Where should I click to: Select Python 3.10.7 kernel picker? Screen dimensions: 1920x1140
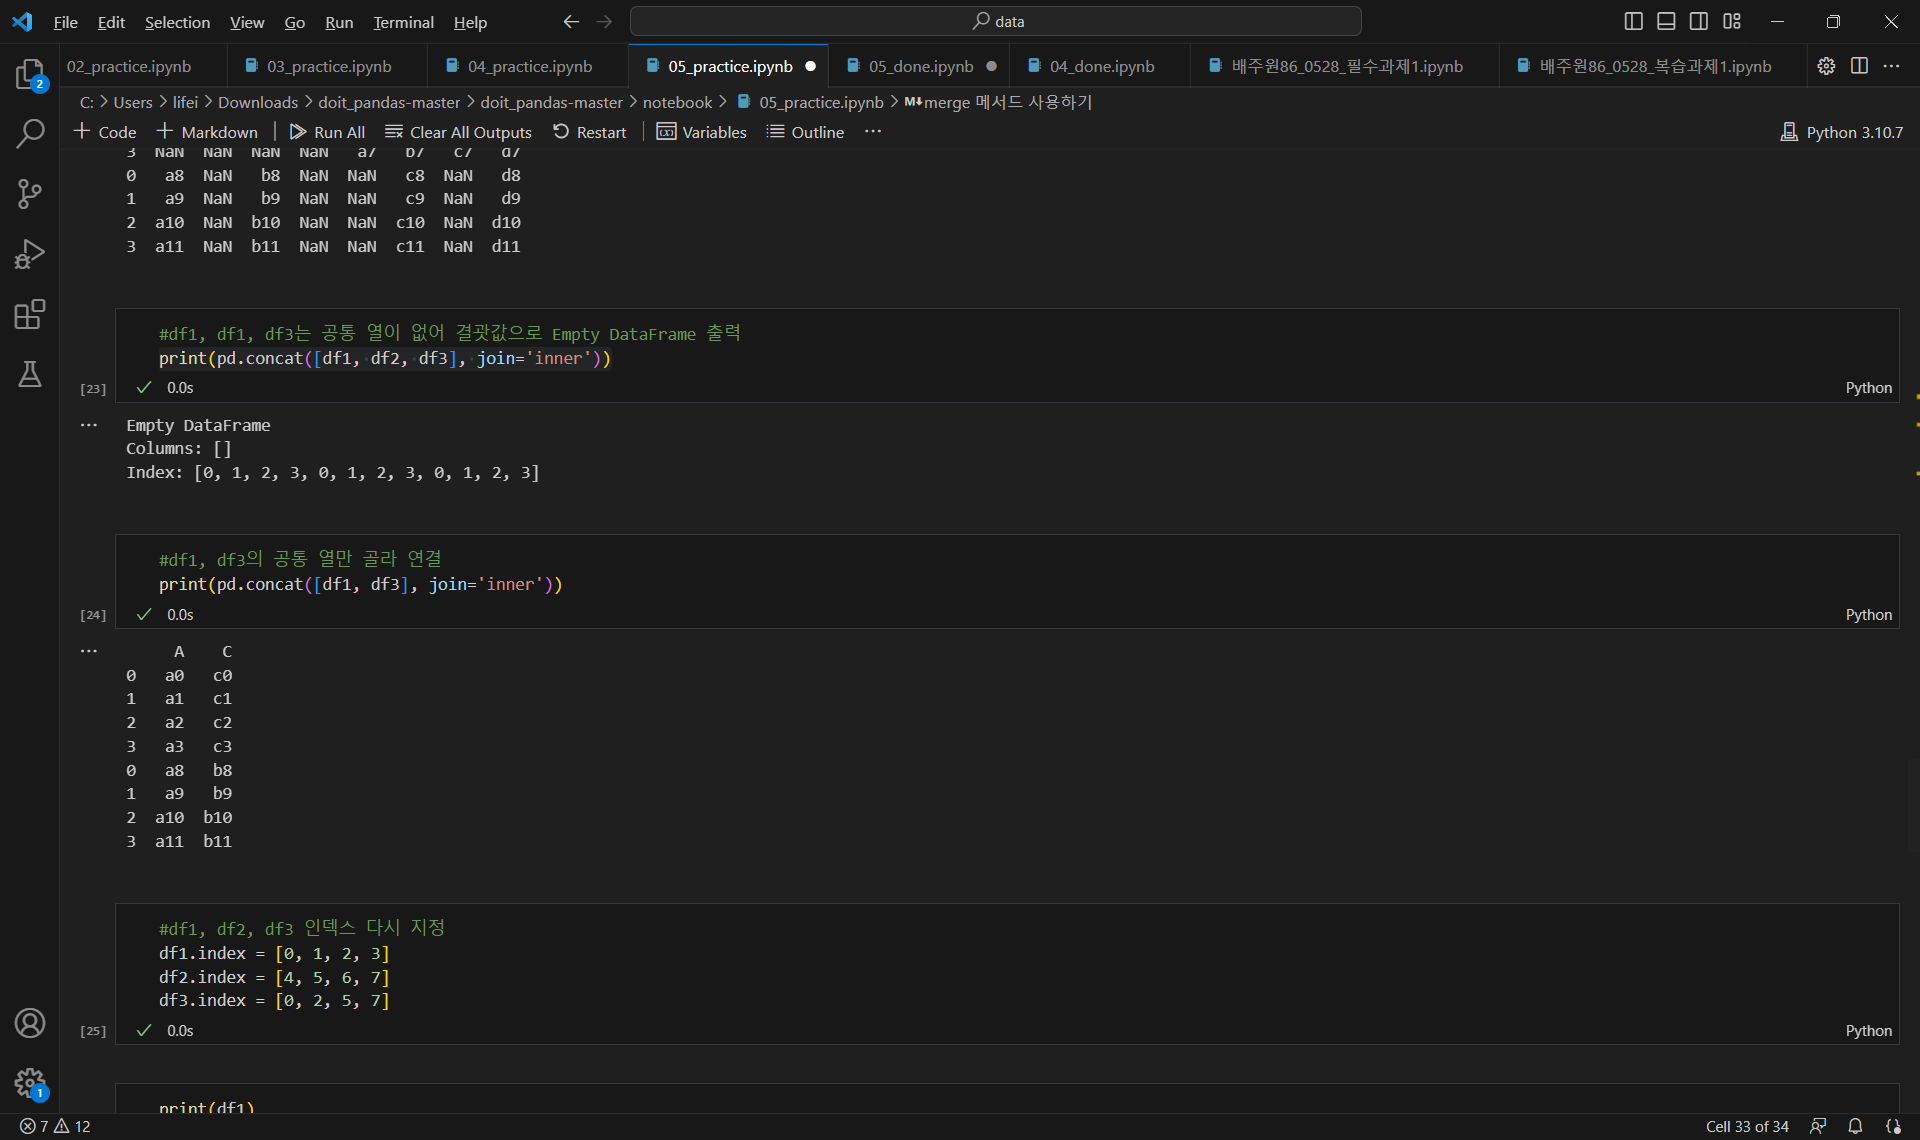coord(1842,132)
